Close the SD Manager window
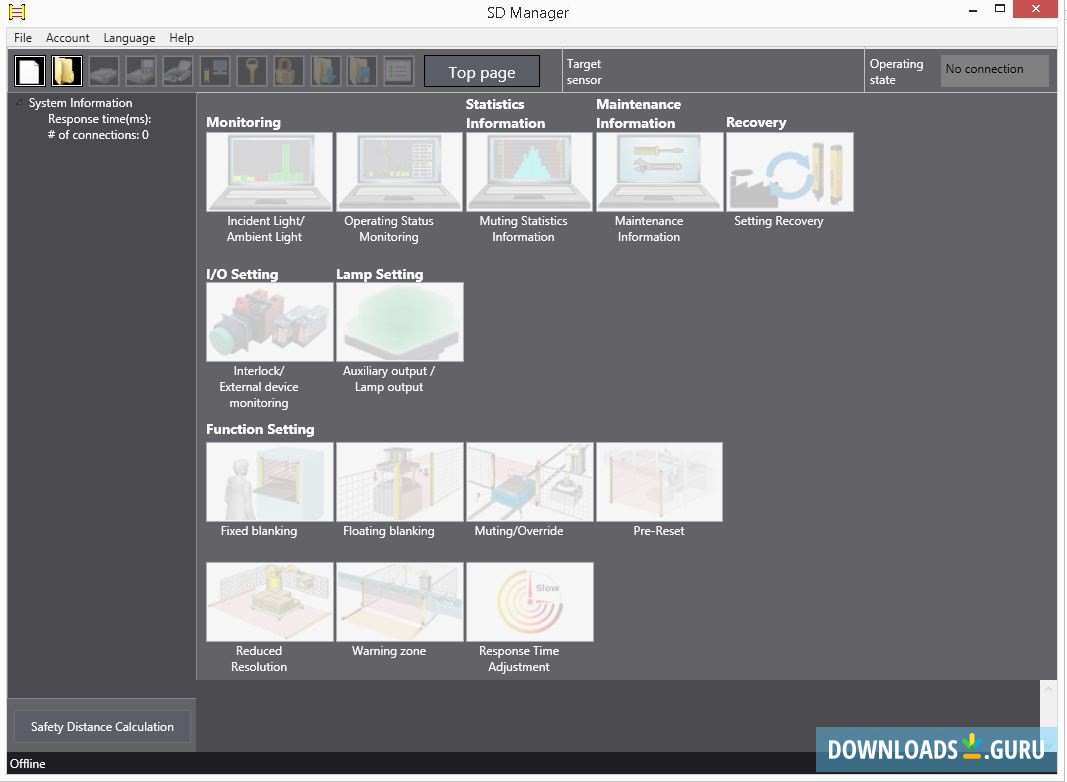 pos(1035,9)
